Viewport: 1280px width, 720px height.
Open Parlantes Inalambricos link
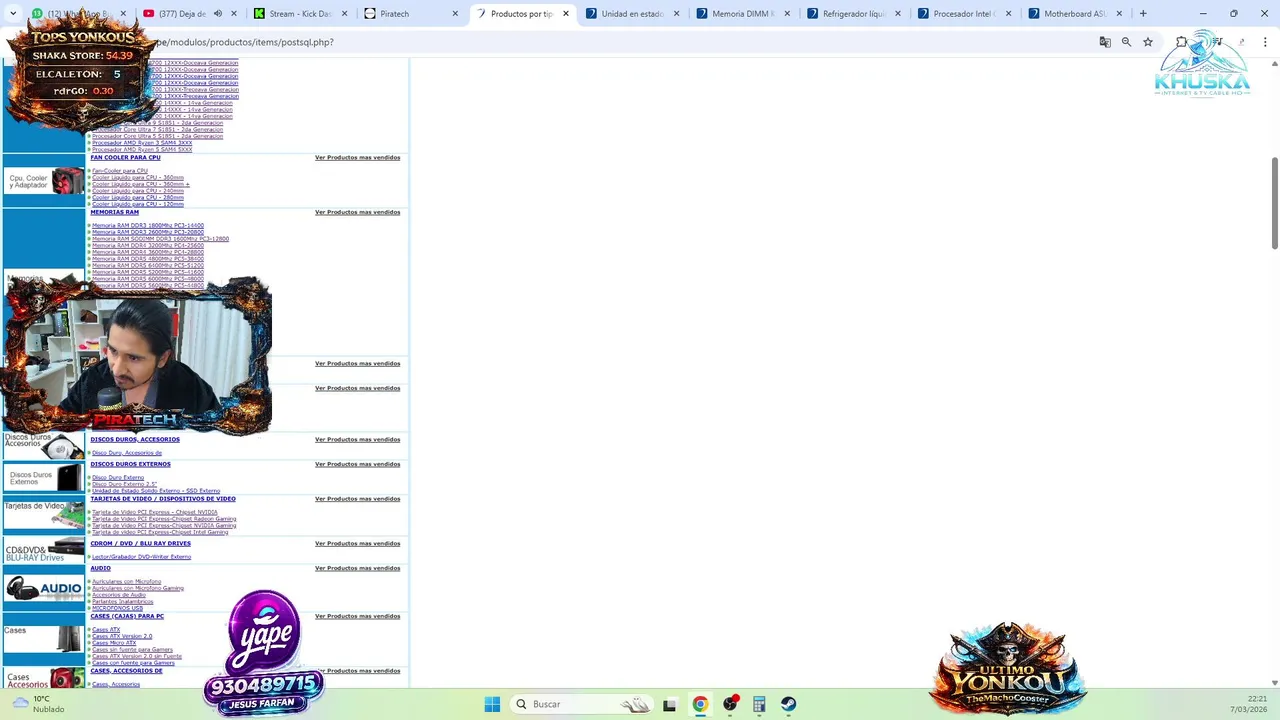[123, 601]
